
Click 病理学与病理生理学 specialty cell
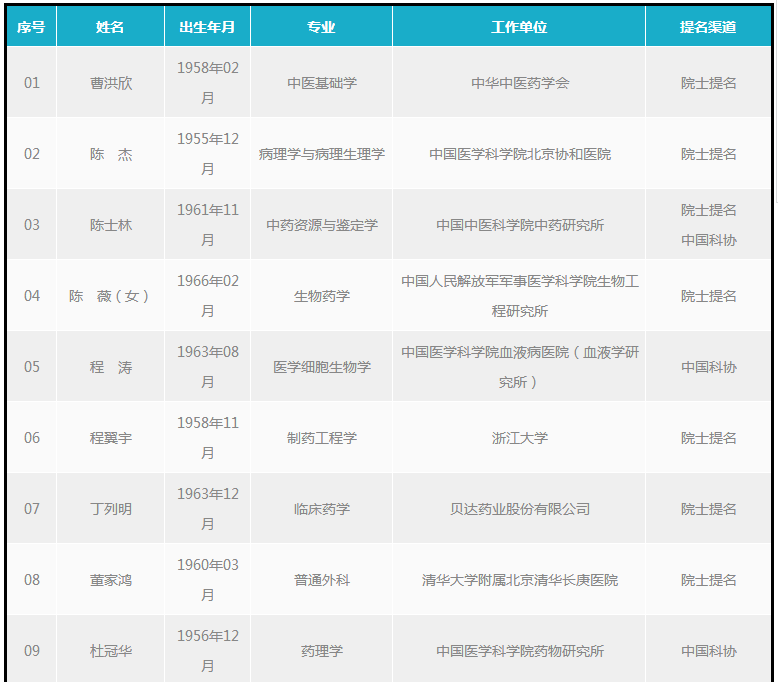click(x=321, y=154)
